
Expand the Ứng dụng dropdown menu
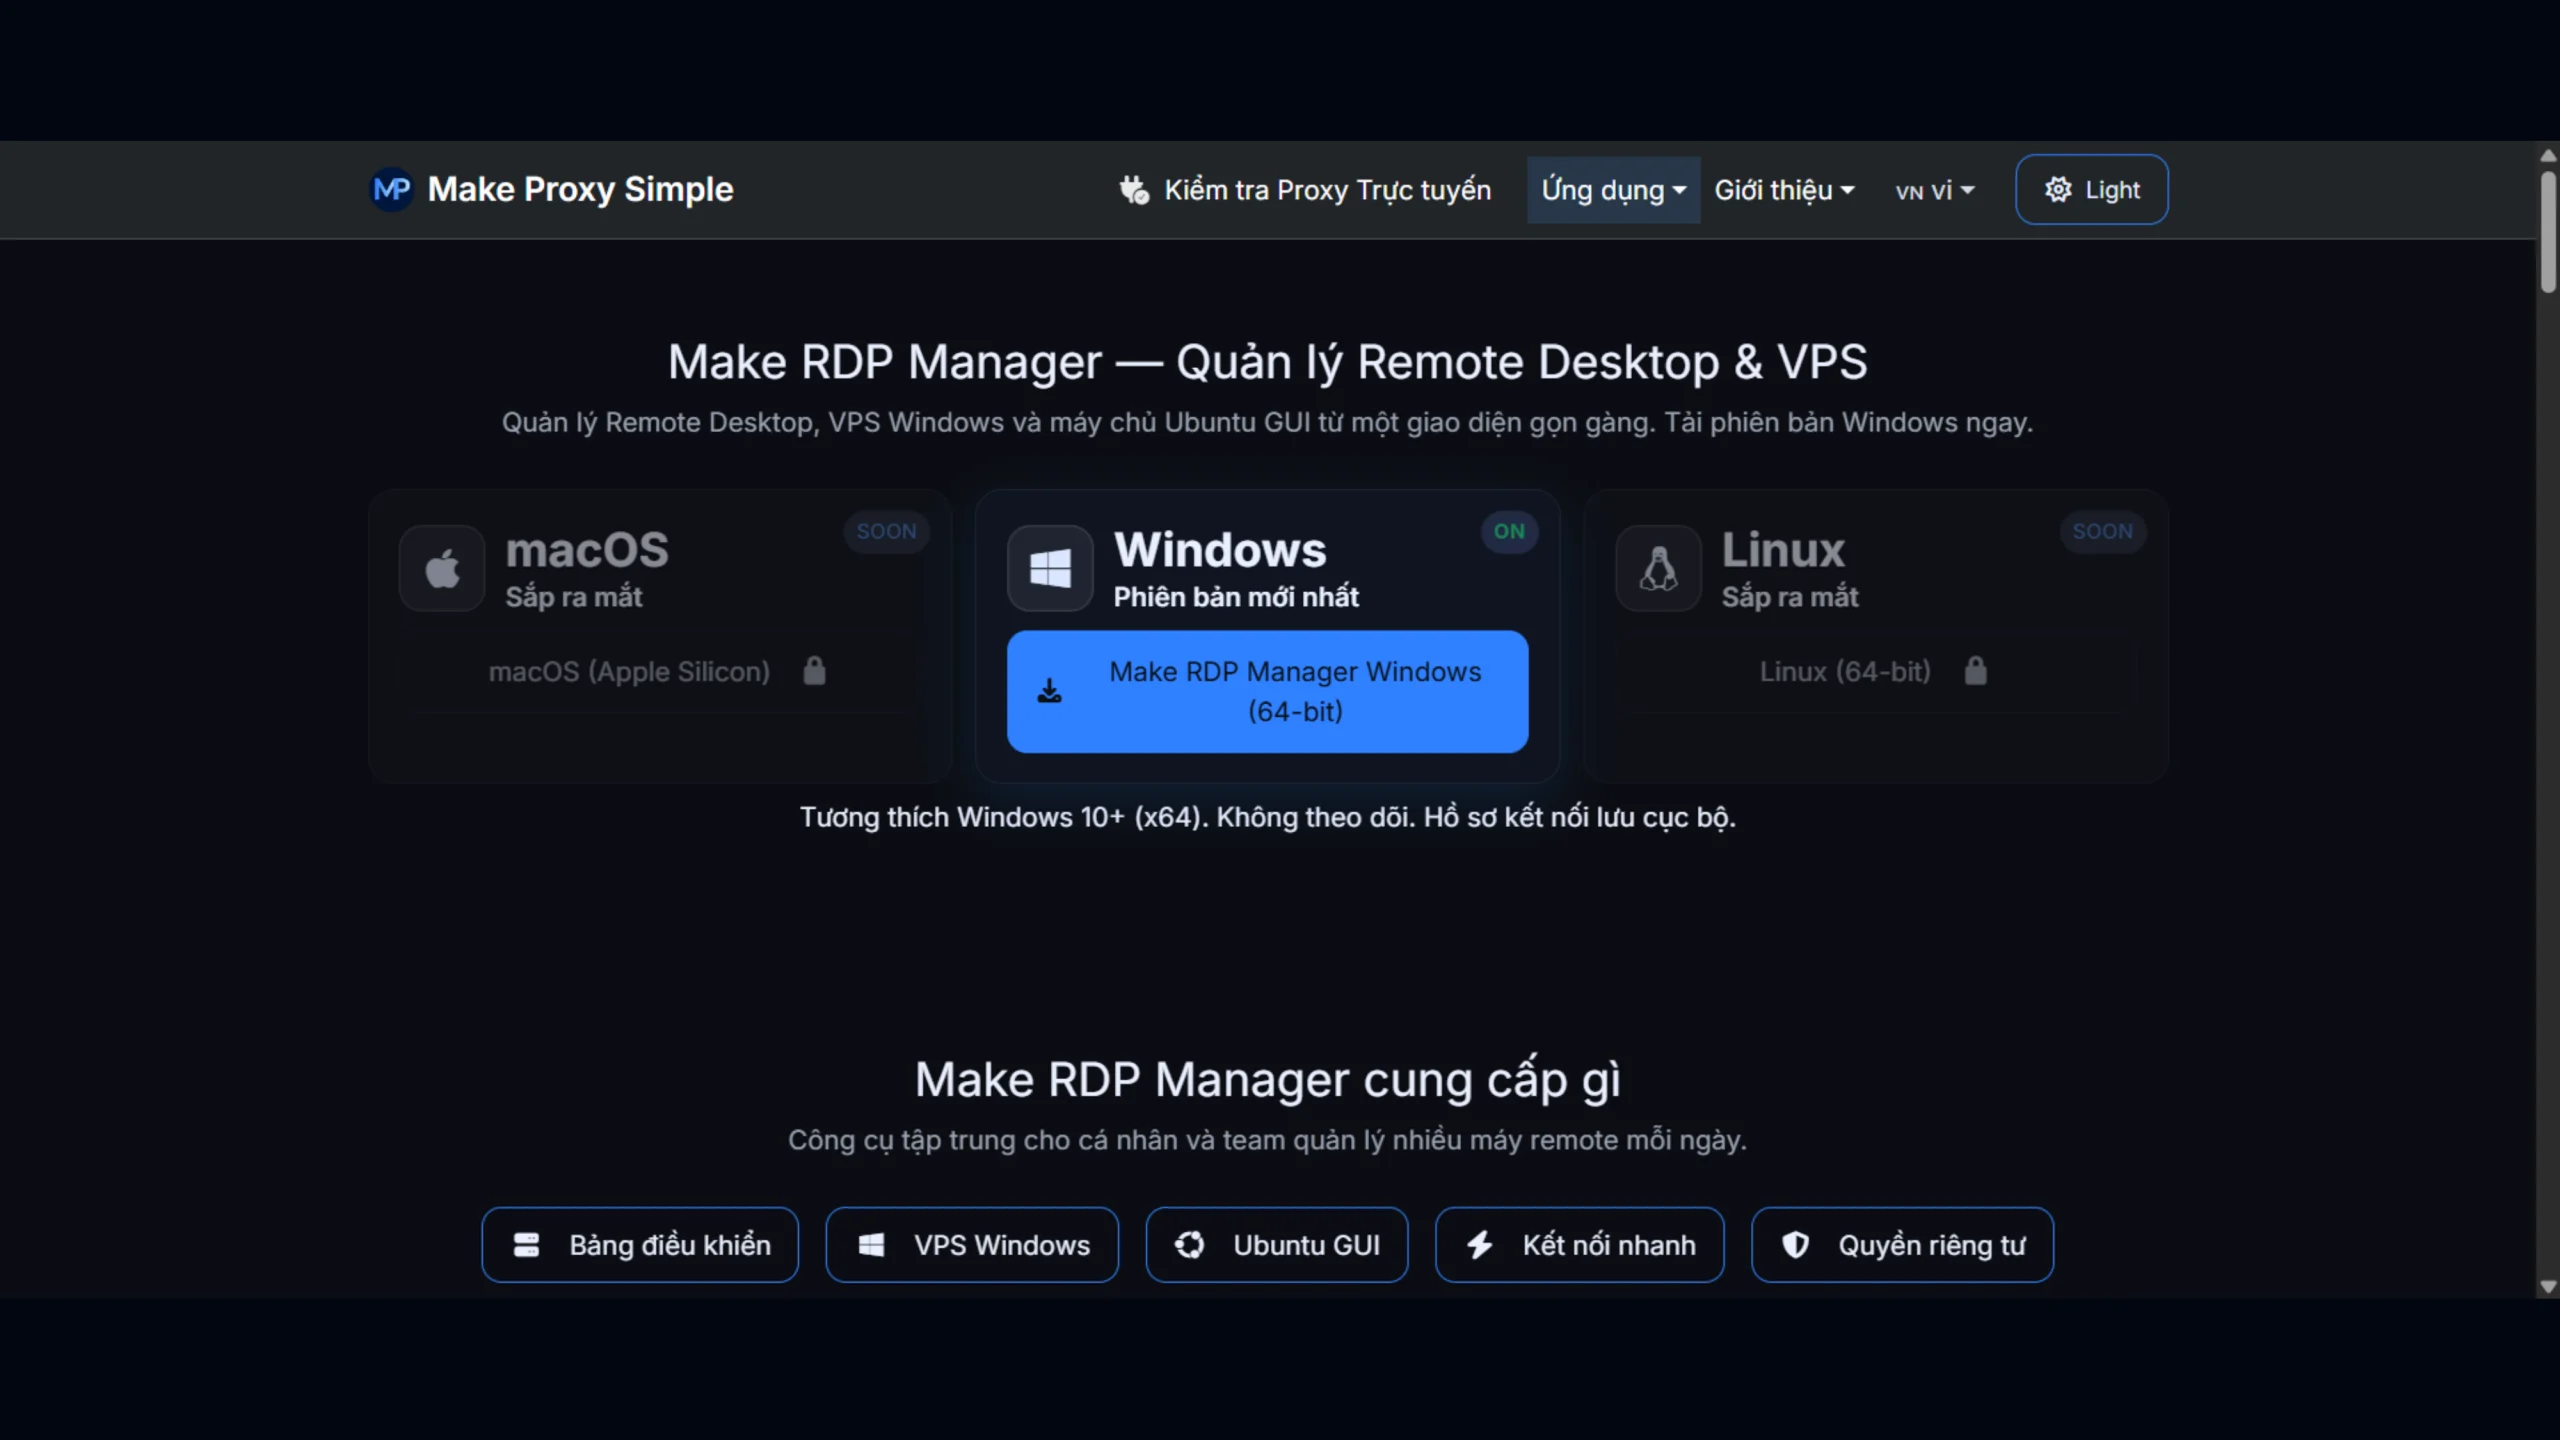pos(1613,190)
